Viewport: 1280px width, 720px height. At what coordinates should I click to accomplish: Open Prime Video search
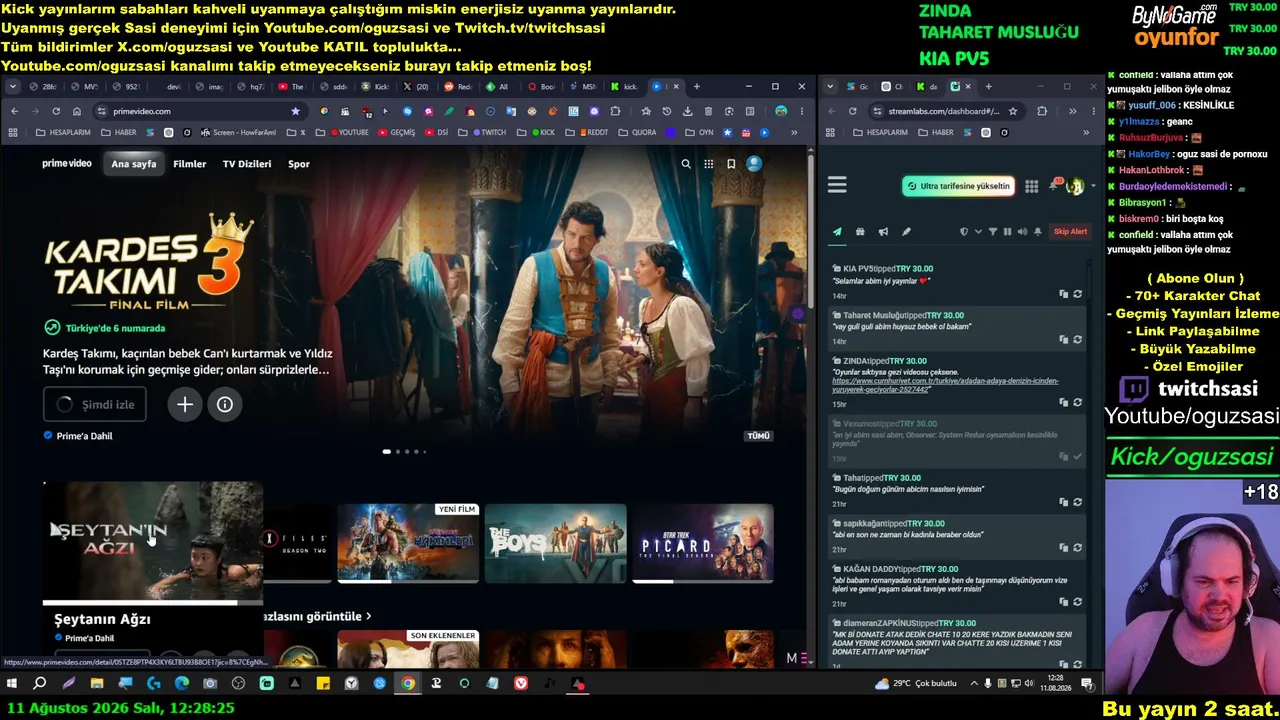(x=686, y=164)
